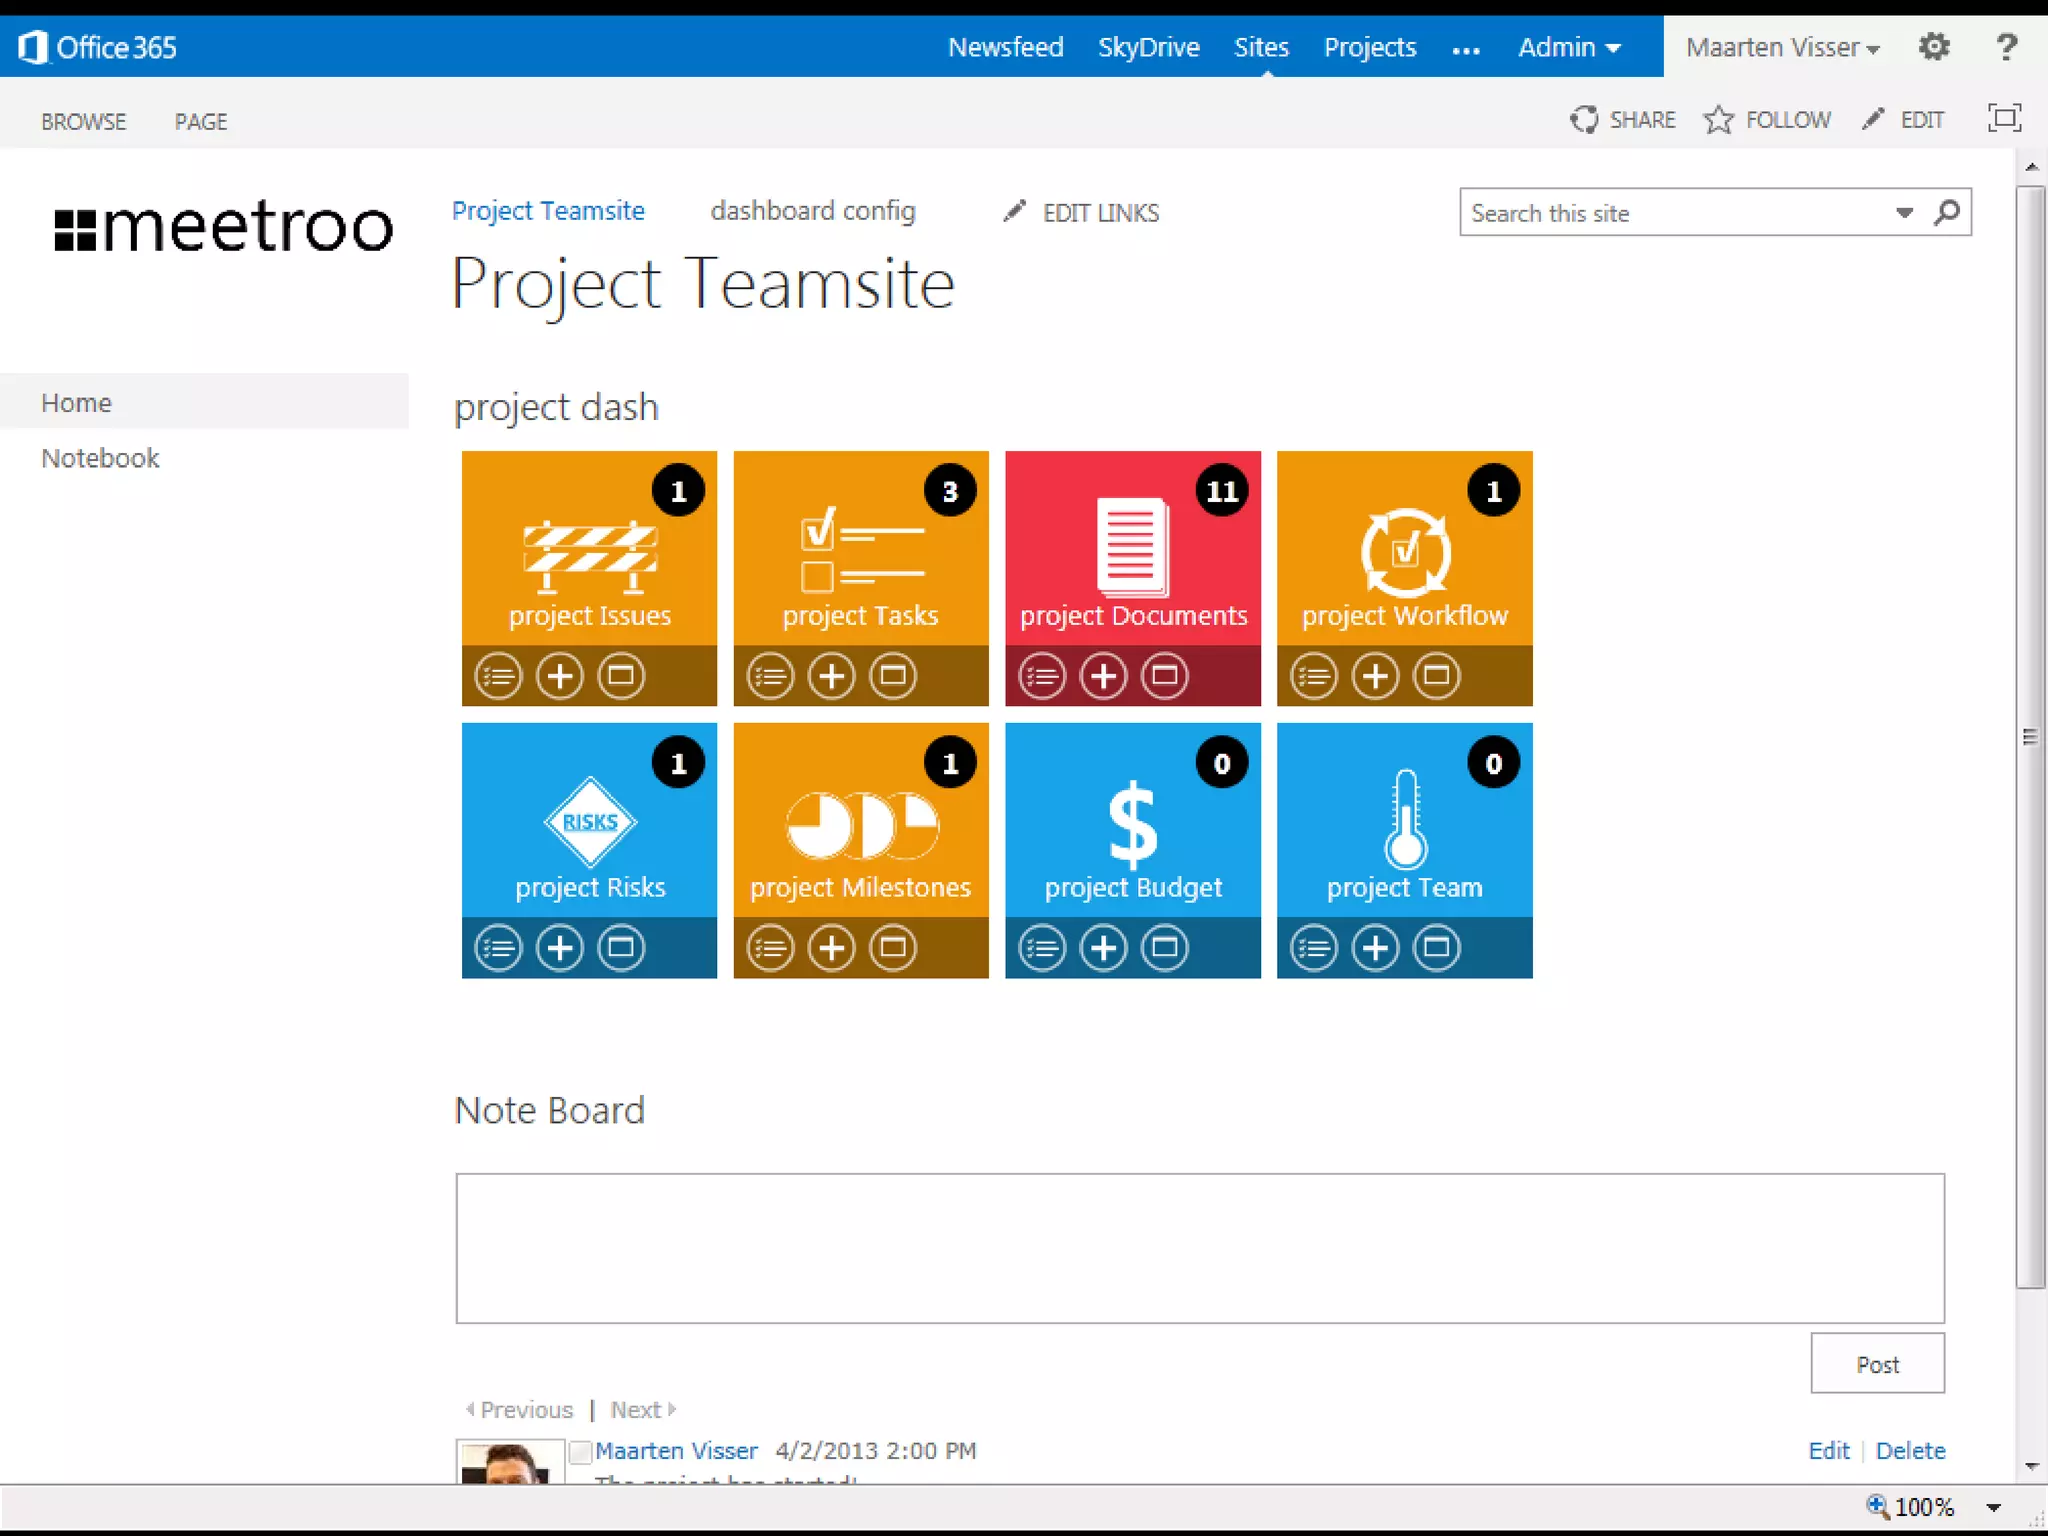The image size is (2048, 1536).
Task: Open the PAGE ribbon tab
Action: 201,122
